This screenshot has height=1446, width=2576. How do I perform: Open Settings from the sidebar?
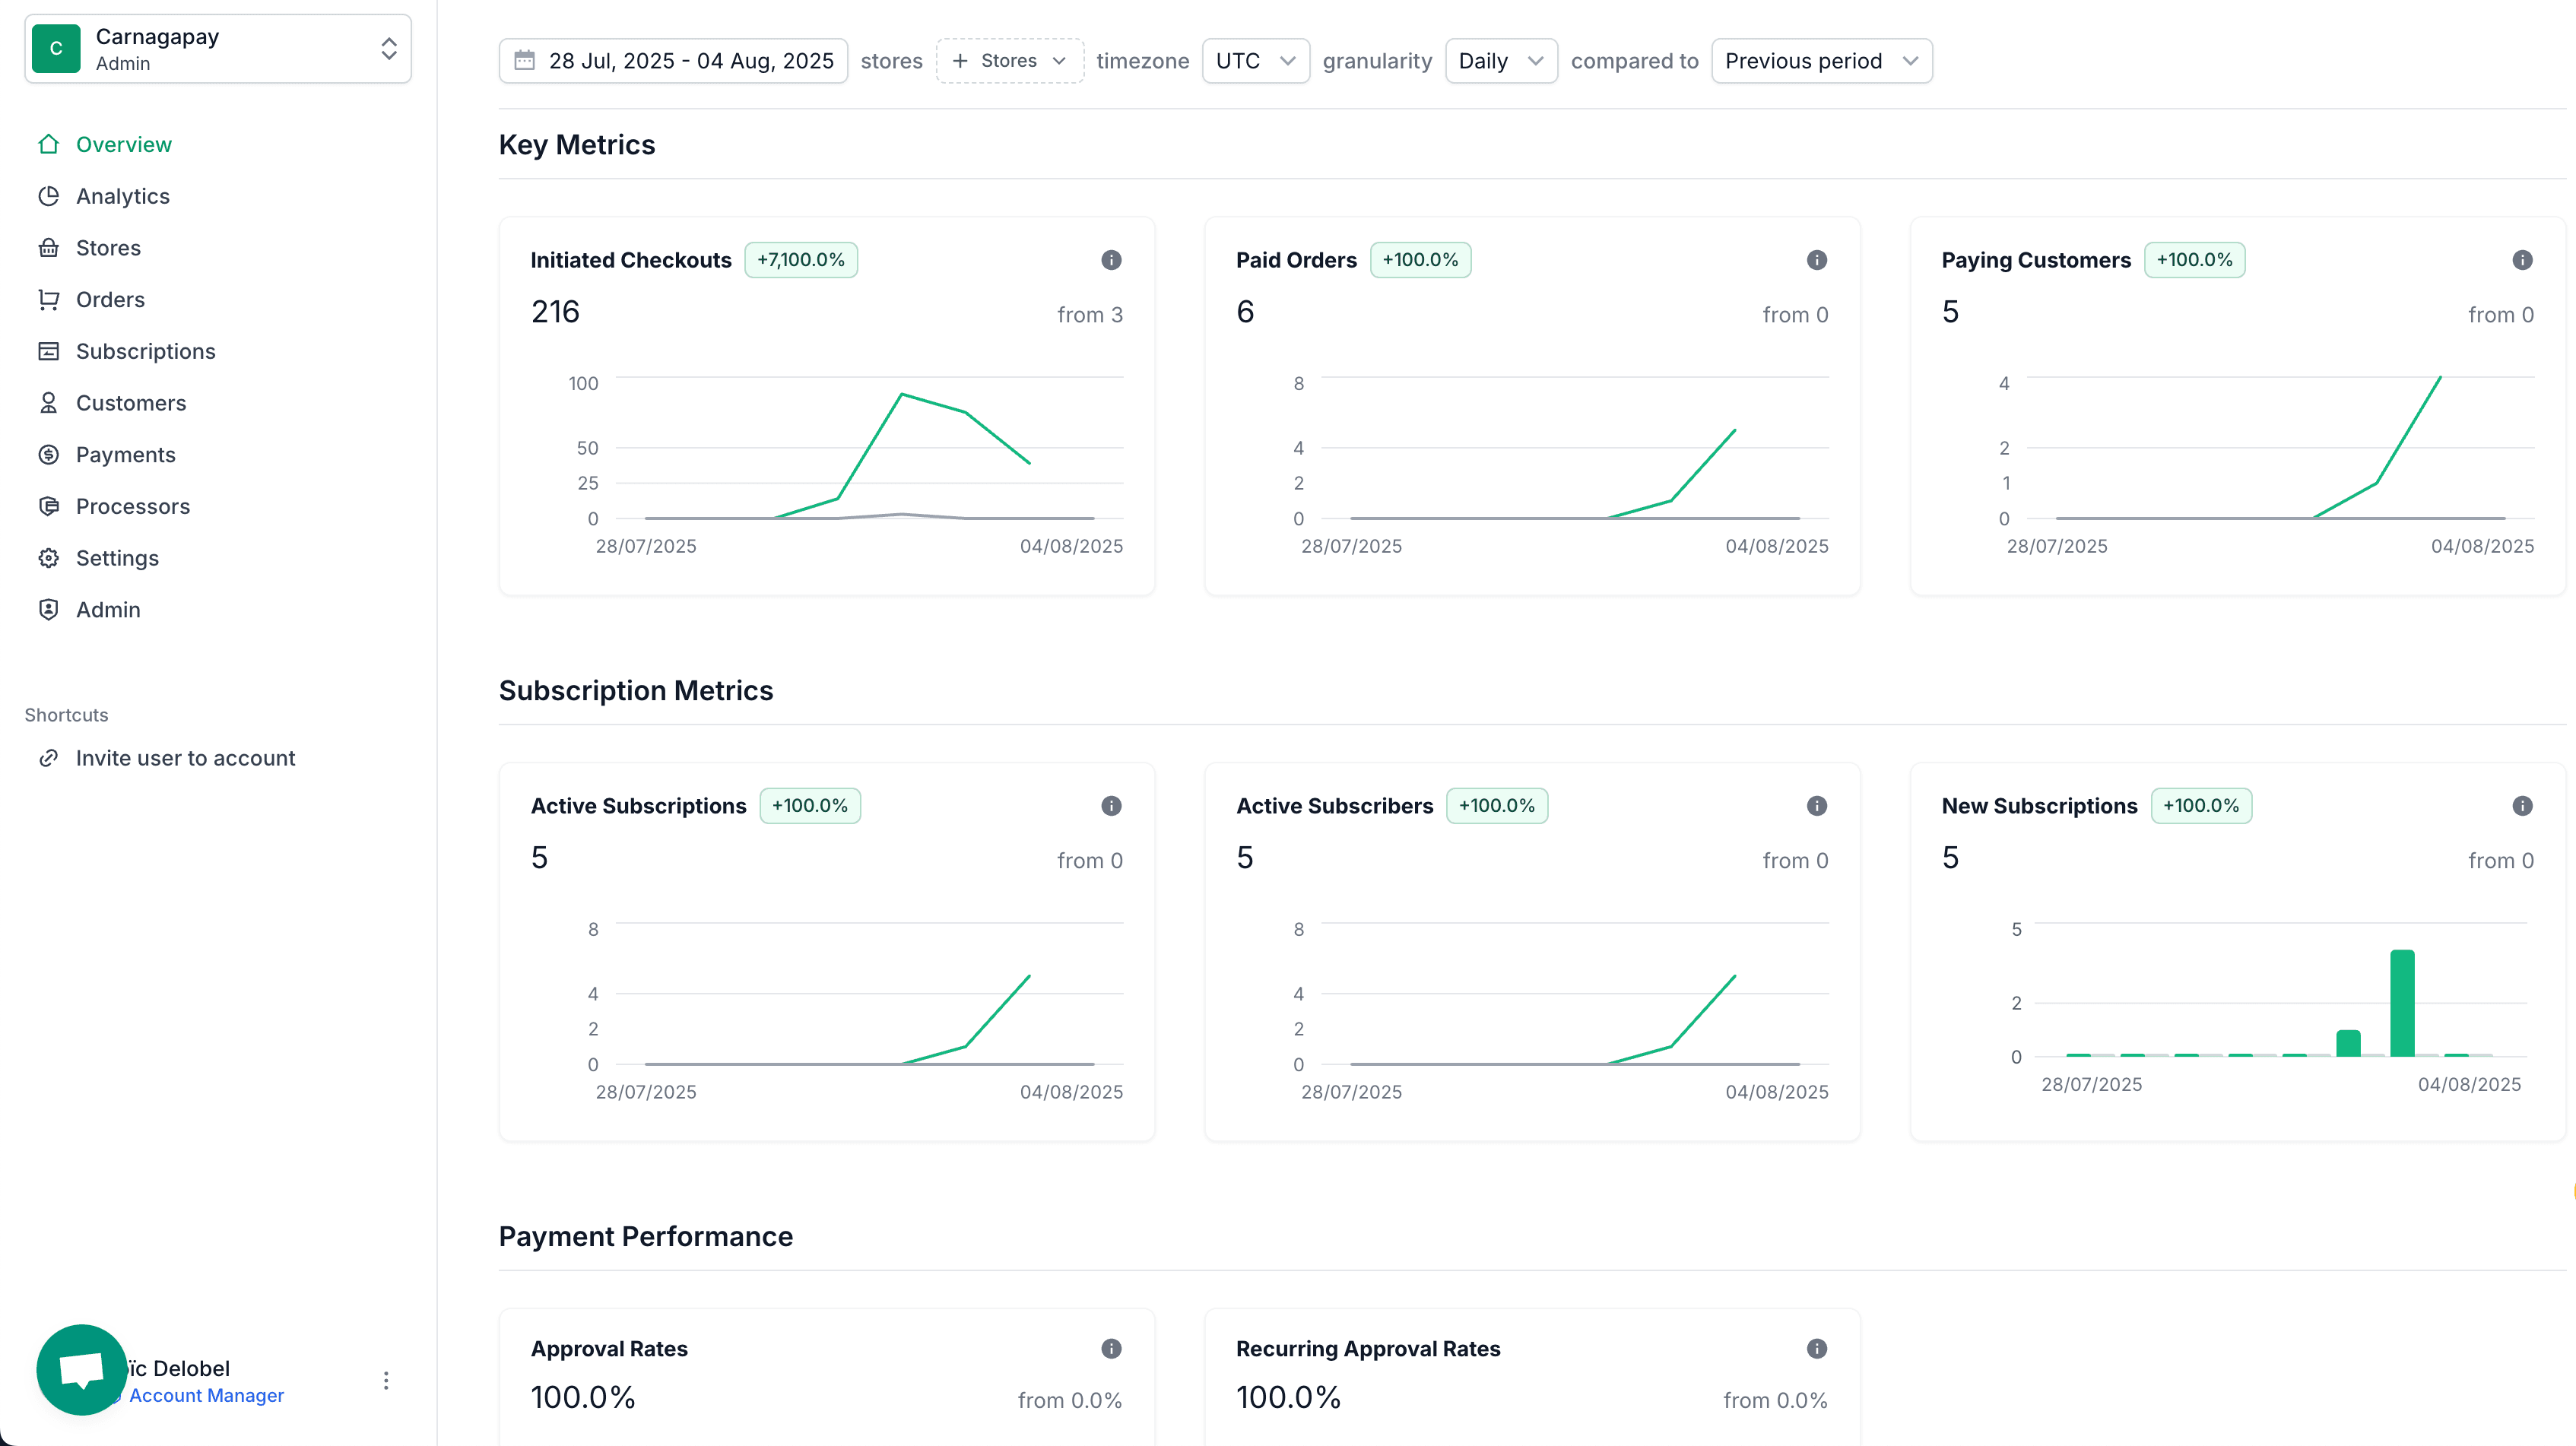(x=117, y=559)
